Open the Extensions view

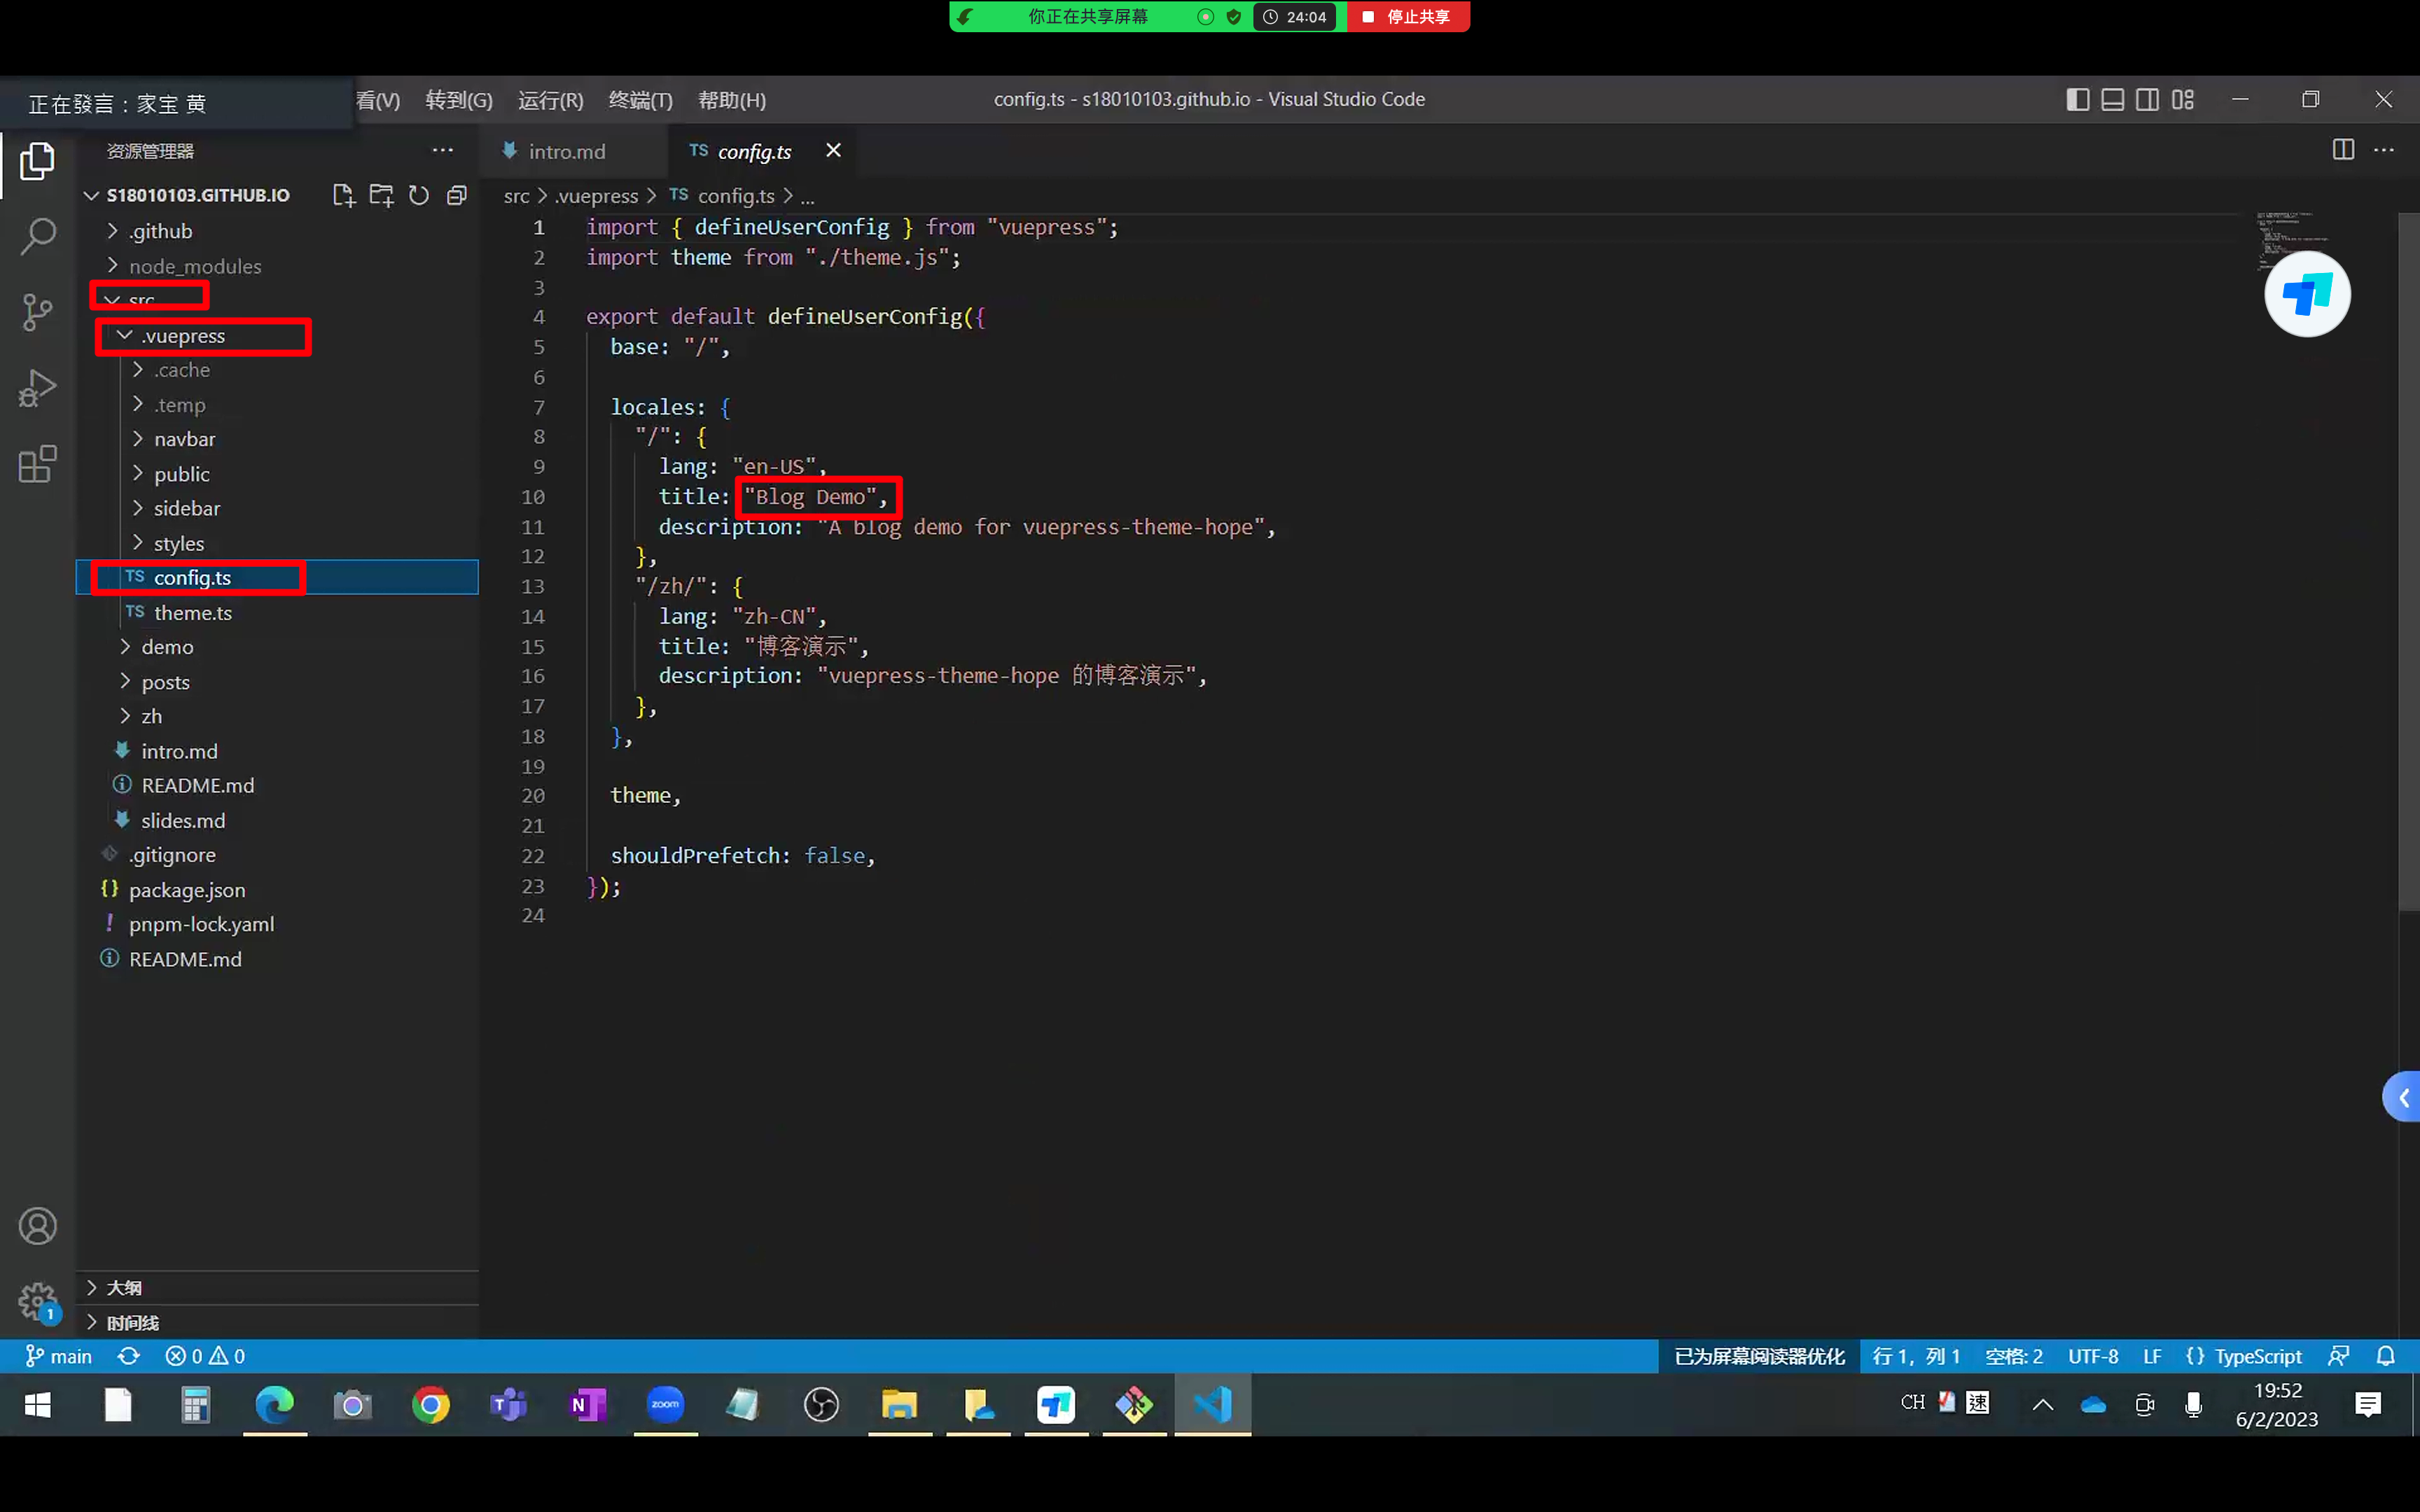pyautogui.click(x=37, y=464)
